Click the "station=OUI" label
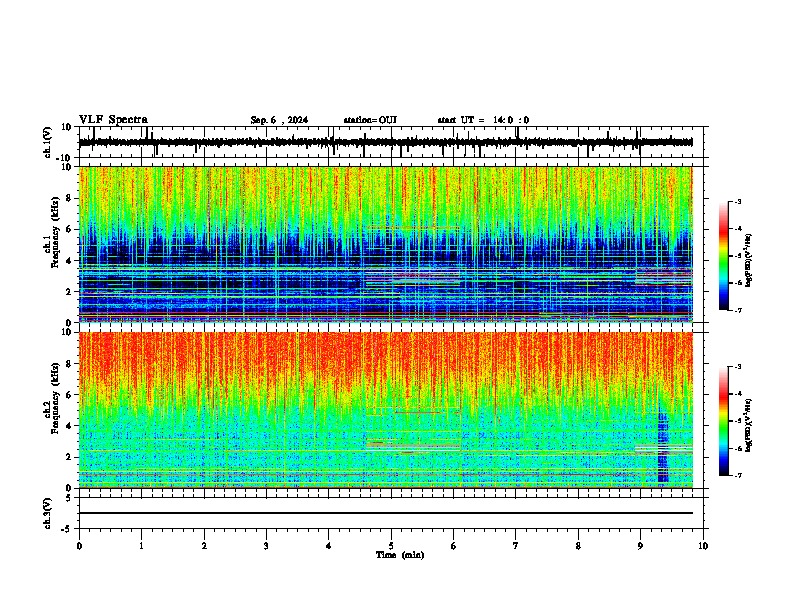792x612 pixels. (370, 120)
